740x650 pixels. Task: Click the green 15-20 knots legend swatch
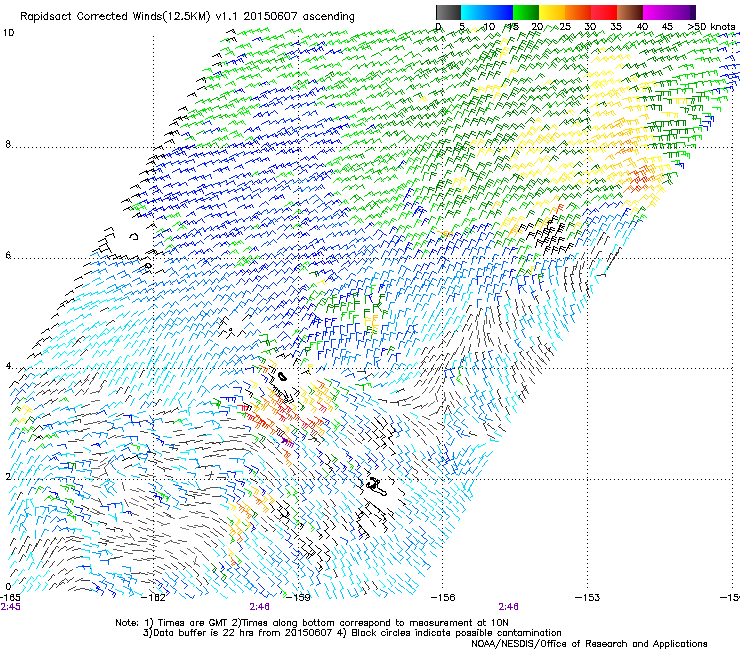coord(526,12)
